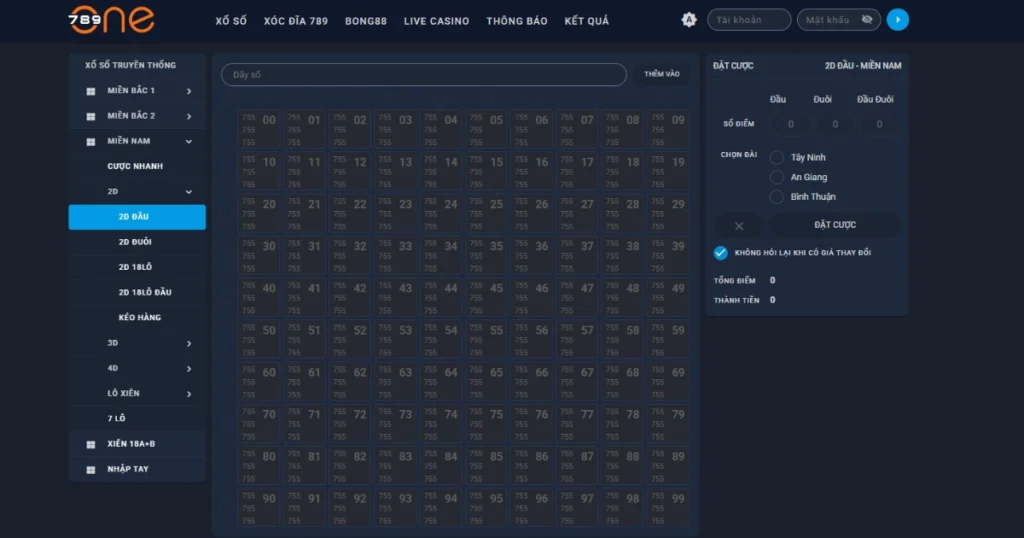Expand Miền Bắc 1 section

point(189,91)
